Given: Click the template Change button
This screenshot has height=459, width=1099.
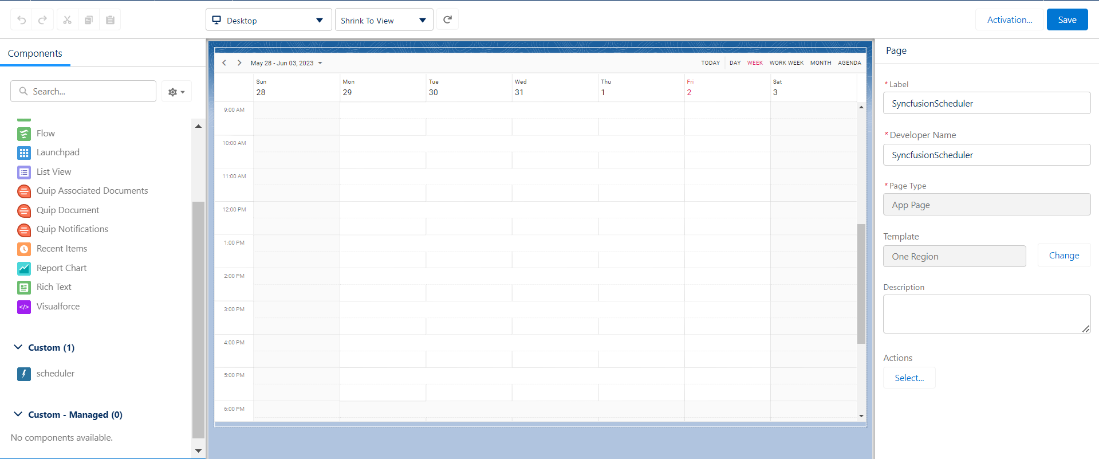Looking at the screenshot, I should click(1063, 256).
